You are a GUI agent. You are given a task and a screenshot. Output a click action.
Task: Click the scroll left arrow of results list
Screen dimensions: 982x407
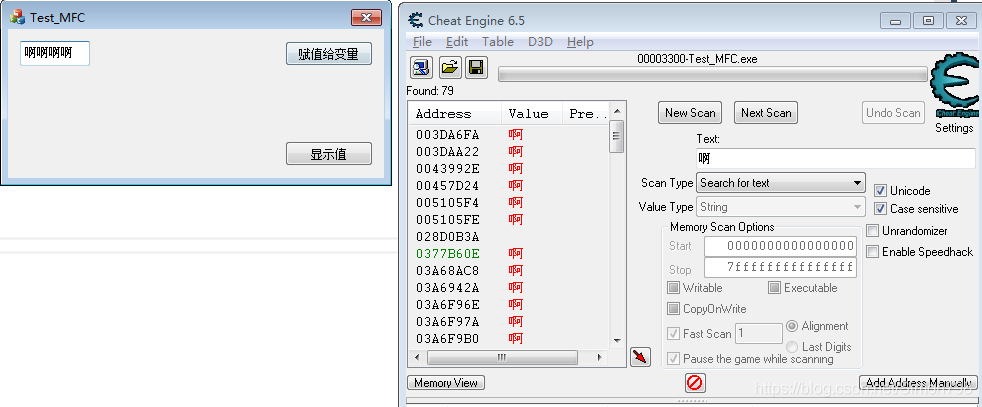(416, 358)
